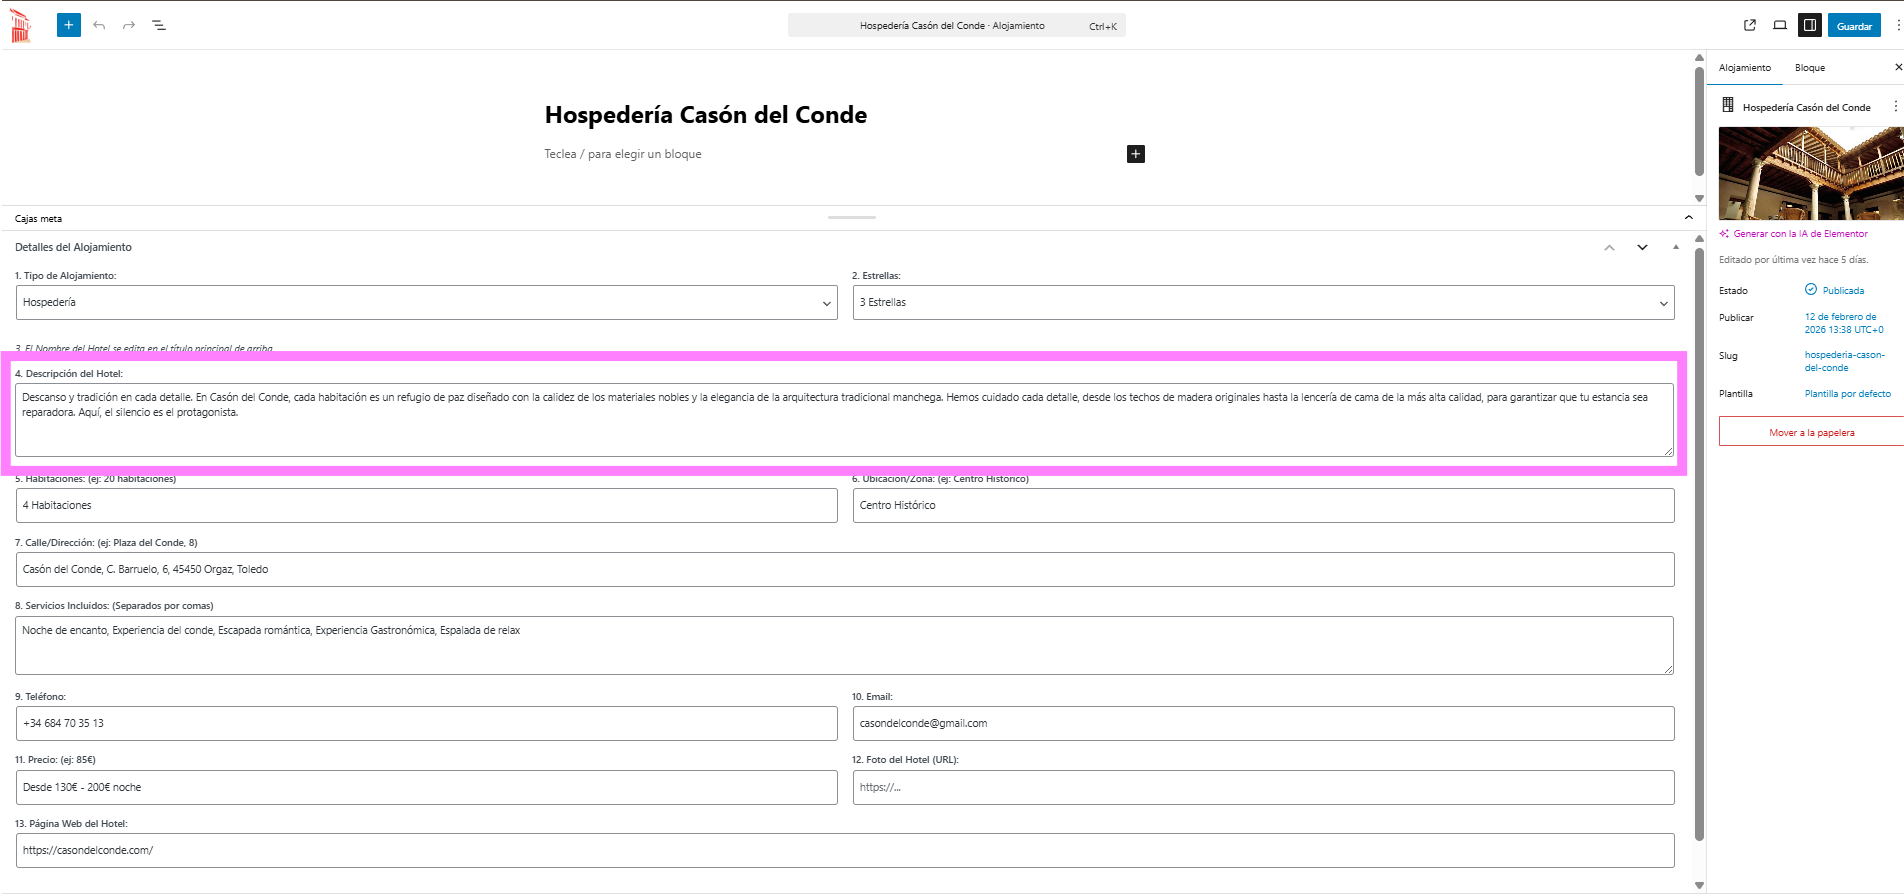Viewport: 1904px width, 895px height.
Task: Collapse the Cajas meta section
Action: pos(1688,217)
